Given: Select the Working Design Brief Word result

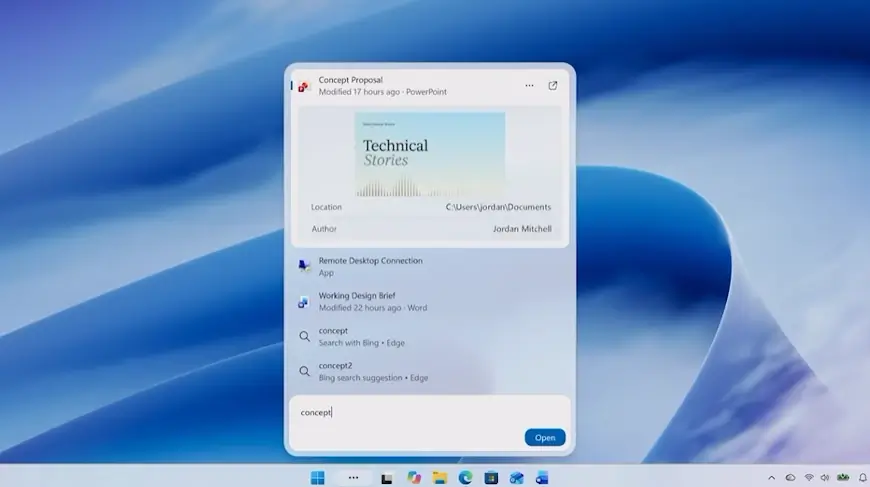Looking at the screenshot, I should 430,302.
